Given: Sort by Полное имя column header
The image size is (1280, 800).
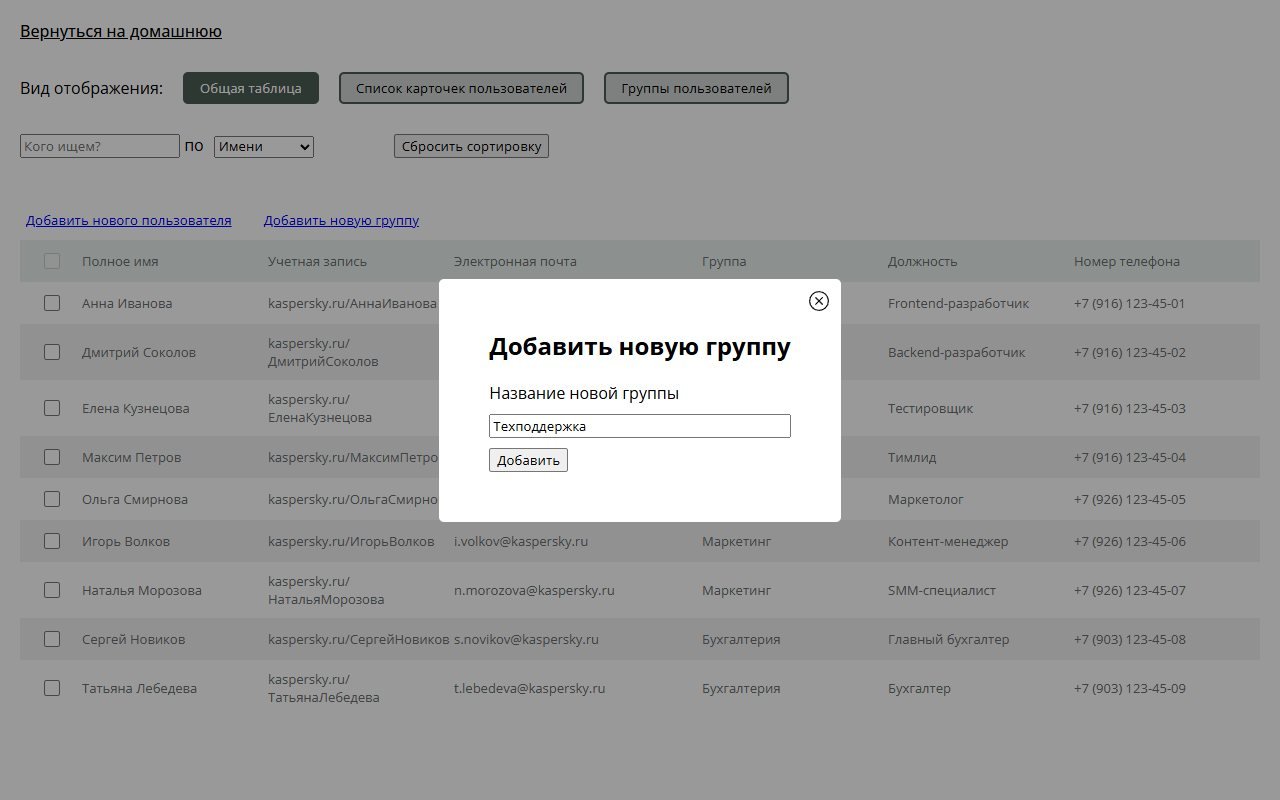Looking at the screenshot, I should 120,261.
